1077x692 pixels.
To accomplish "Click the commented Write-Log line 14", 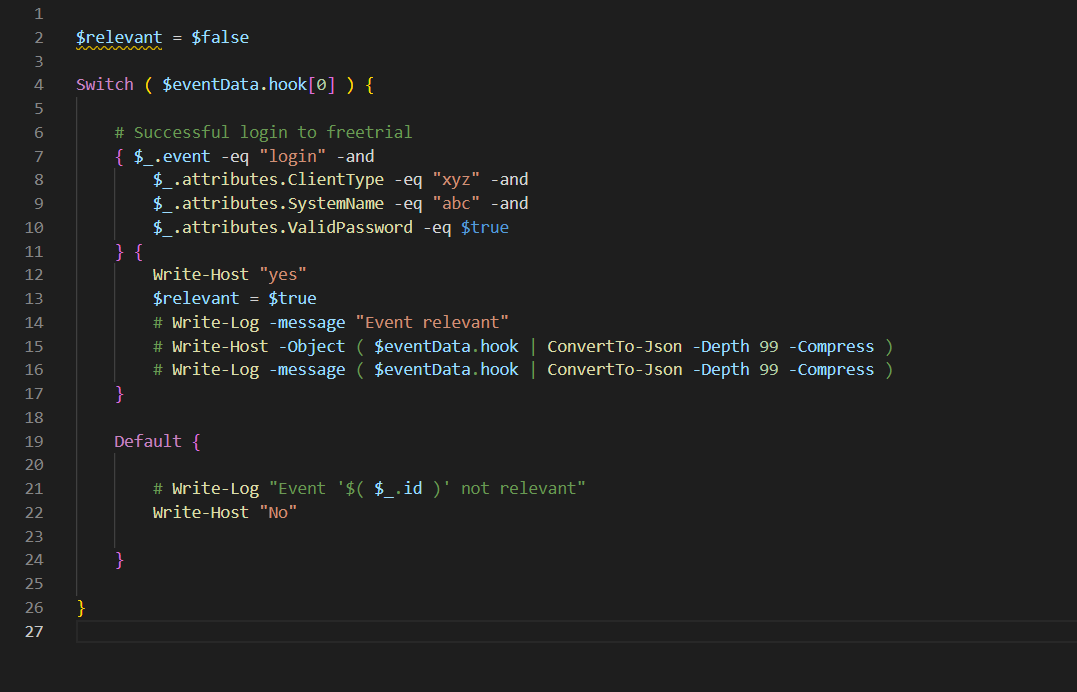I will click(x=330, y=322).
